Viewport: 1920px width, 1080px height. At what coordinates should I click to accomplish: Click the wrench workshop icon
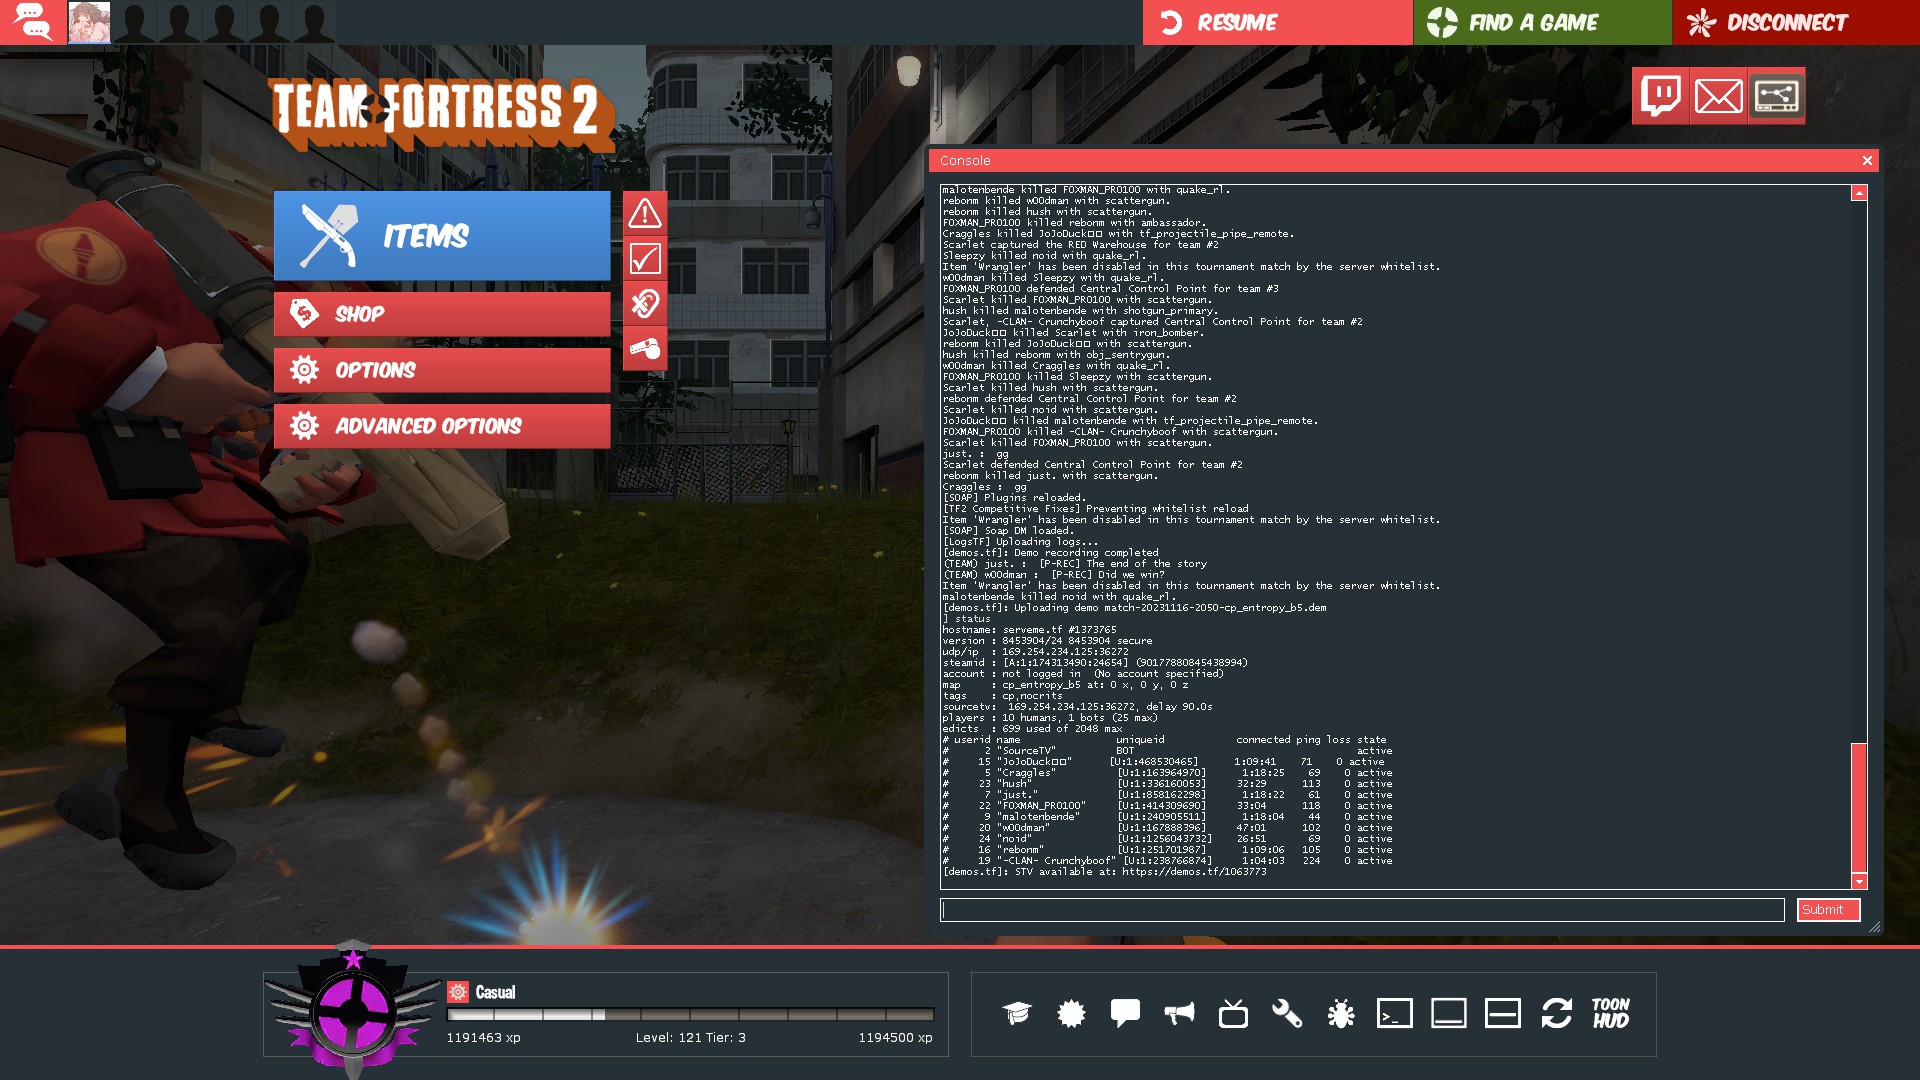pyautogui.click(x=1287, y=1013)
